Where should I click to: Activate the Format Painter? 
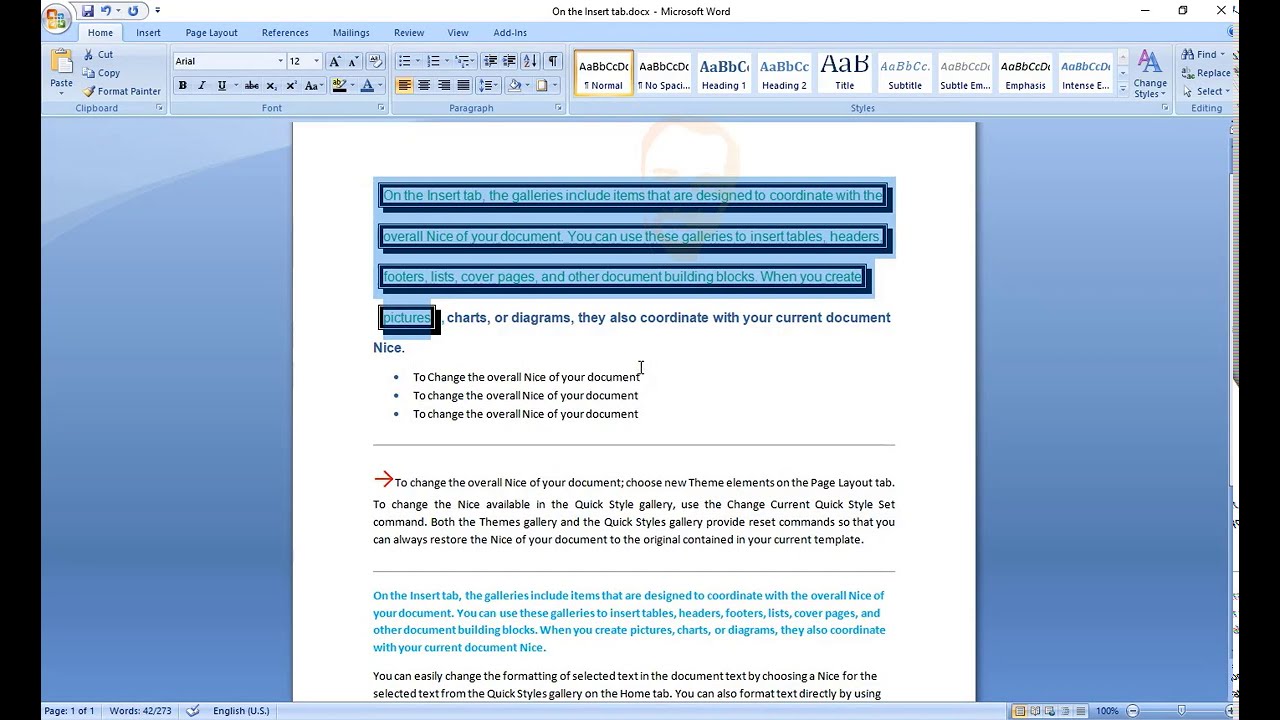122,91
